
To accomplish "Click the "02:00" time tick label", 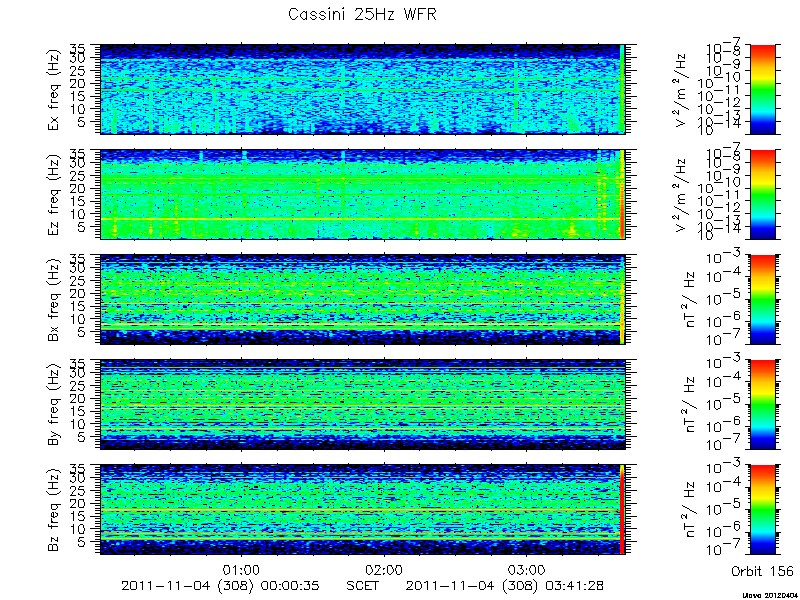I will click(384, 569).
